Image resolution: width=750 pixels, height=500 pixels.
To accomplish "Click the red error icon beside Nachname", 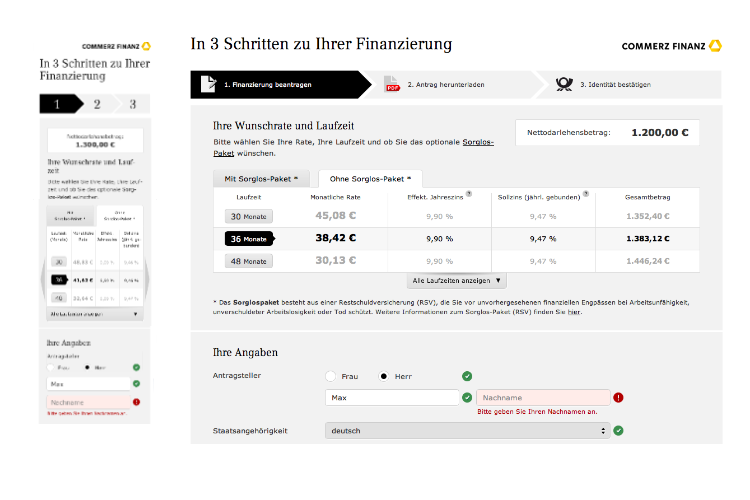I will [618, 398].
